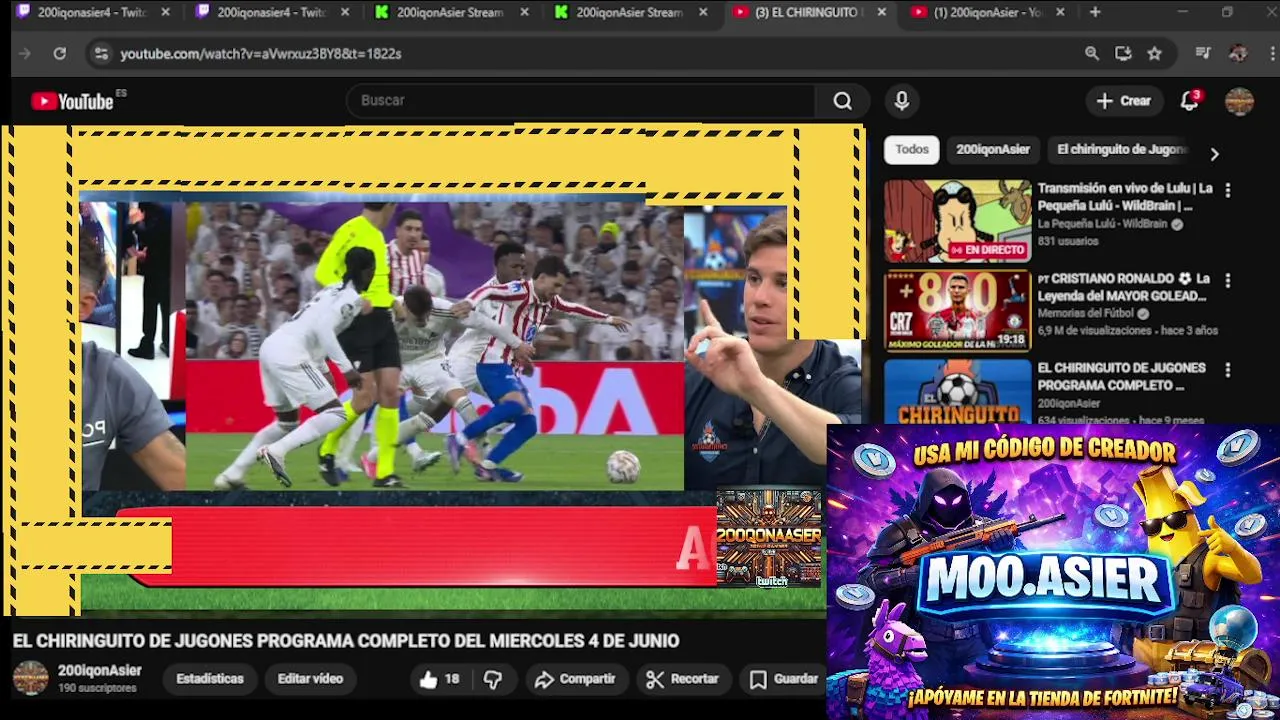The height and width of the screenshot is (720, 1280).
Task: Click the Estadísticas button
Action: click(210, 679)
